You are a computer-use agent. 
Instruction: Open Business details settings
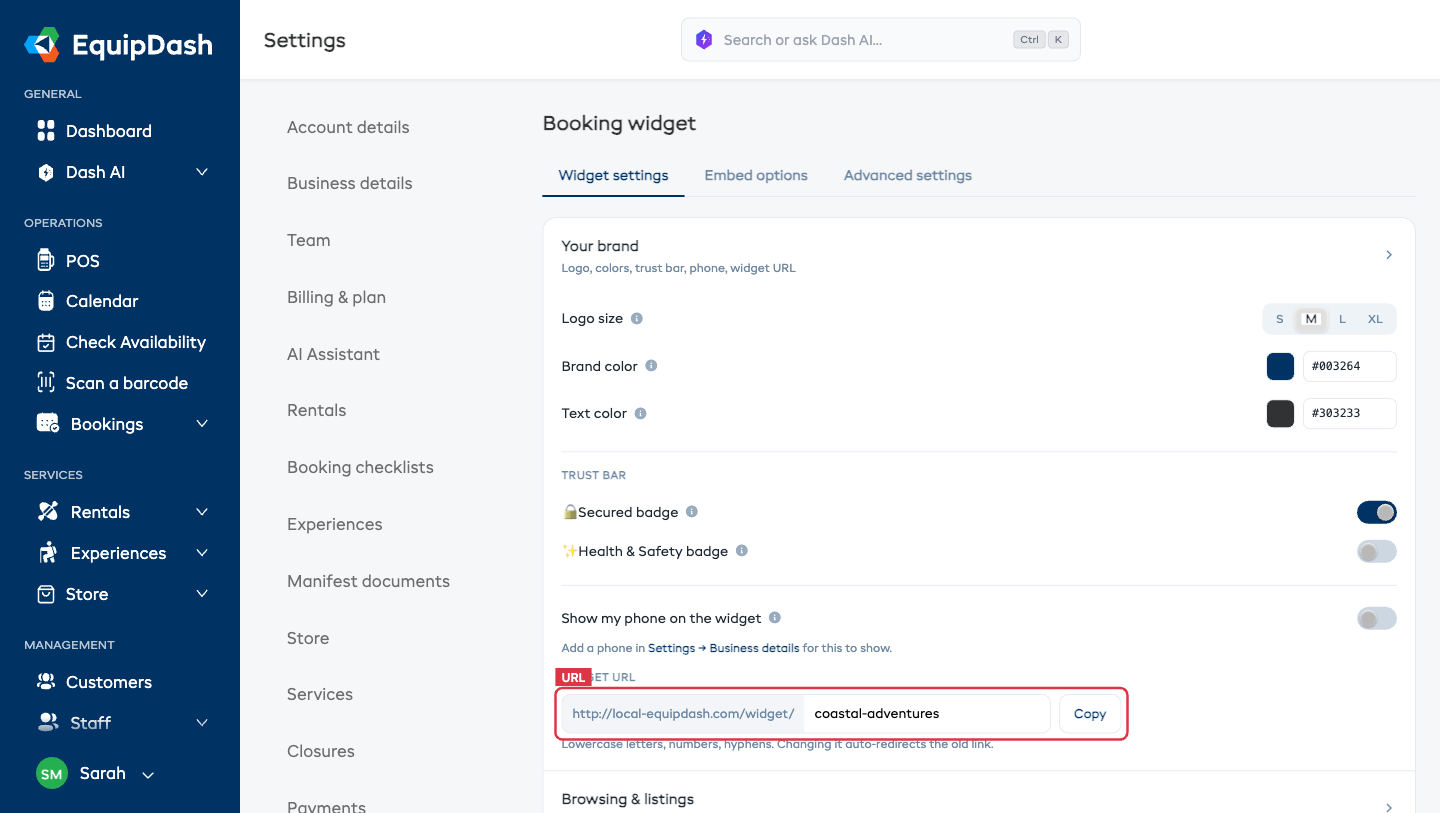click(x=350, y=183)
